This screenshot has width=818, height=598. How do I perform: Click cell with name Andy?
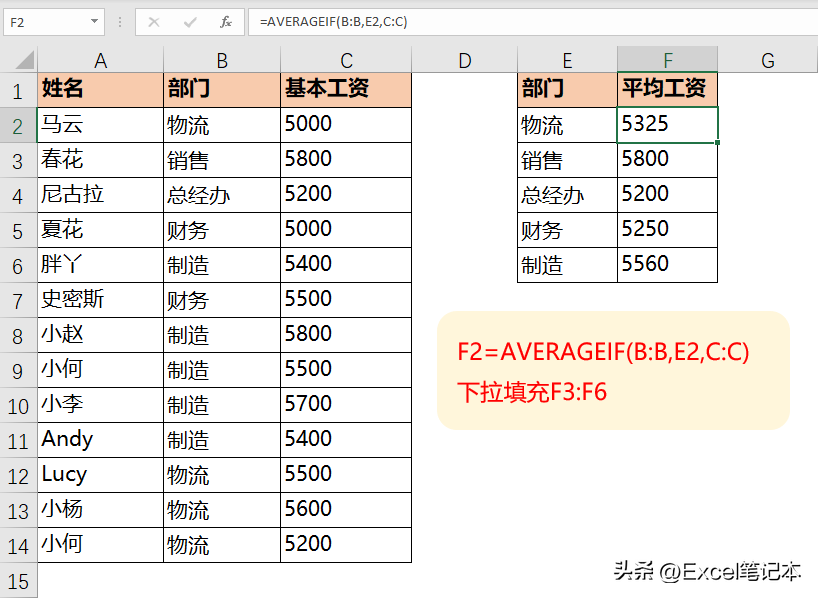tap(100, 439)
